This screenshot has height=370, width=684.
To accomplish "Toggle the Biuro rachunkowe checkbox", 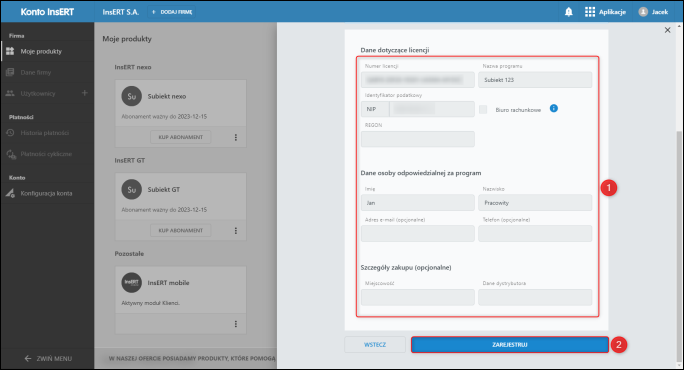I will tap(483, 110).
